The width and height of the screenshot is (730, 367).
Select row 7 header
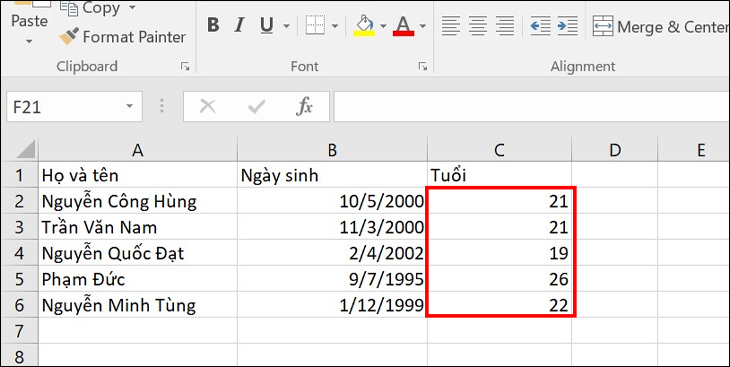point(20,331)
